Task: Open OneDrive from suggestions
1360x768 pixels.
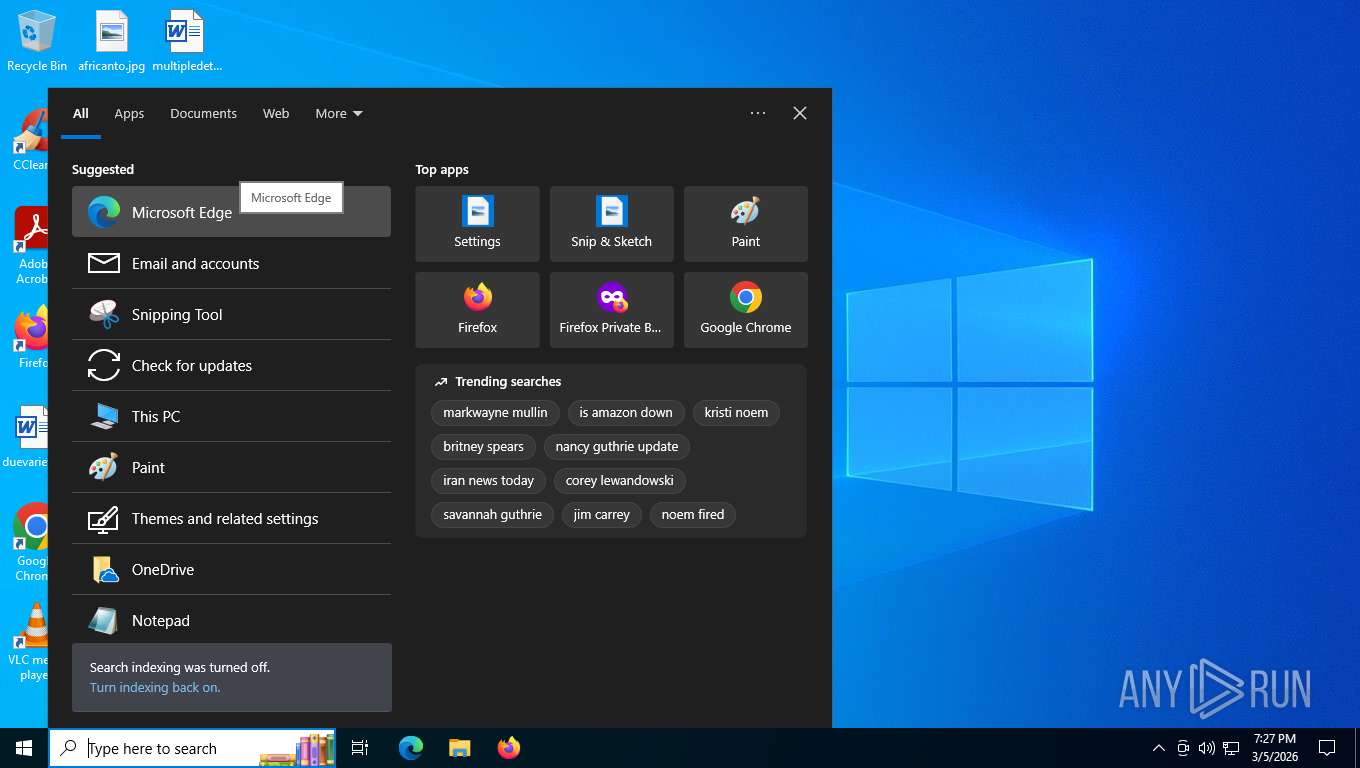Action: pyautogui.click(x=231, y=569)
